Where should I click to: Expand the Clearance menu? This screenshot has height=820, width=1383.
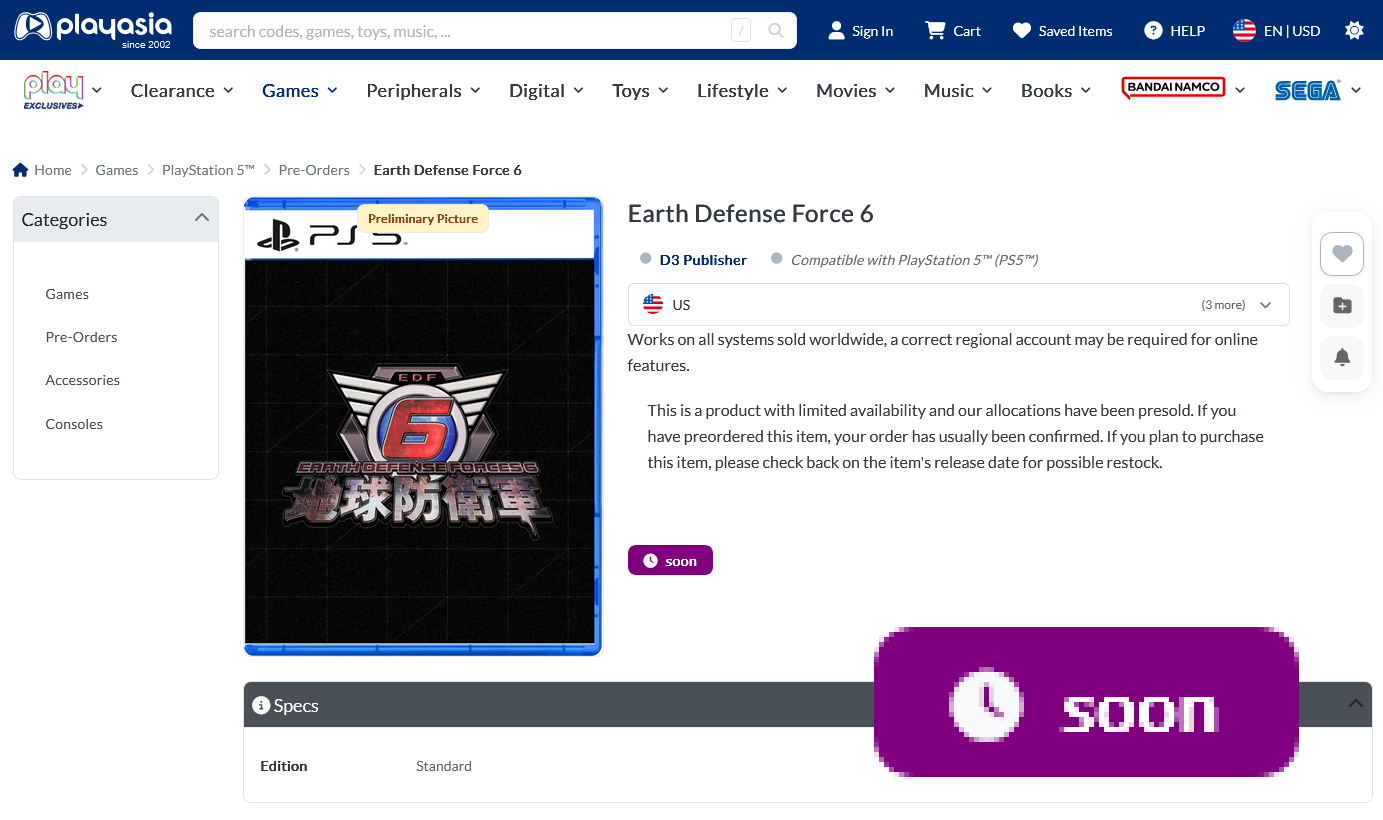[182, 90]
